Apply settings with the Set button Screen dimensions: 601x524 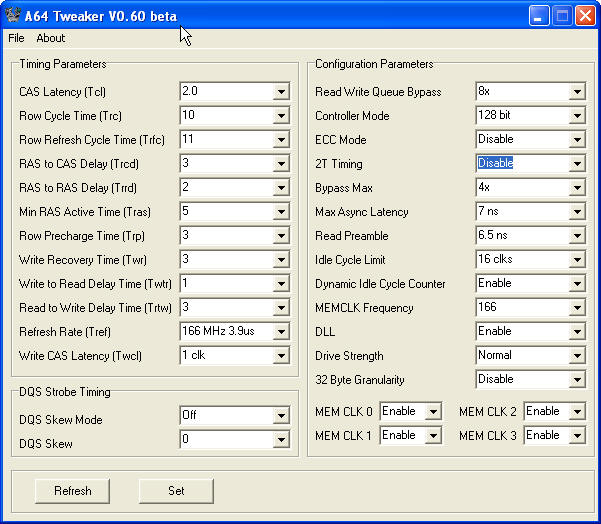pyautogui.click(x=176, y=491)
